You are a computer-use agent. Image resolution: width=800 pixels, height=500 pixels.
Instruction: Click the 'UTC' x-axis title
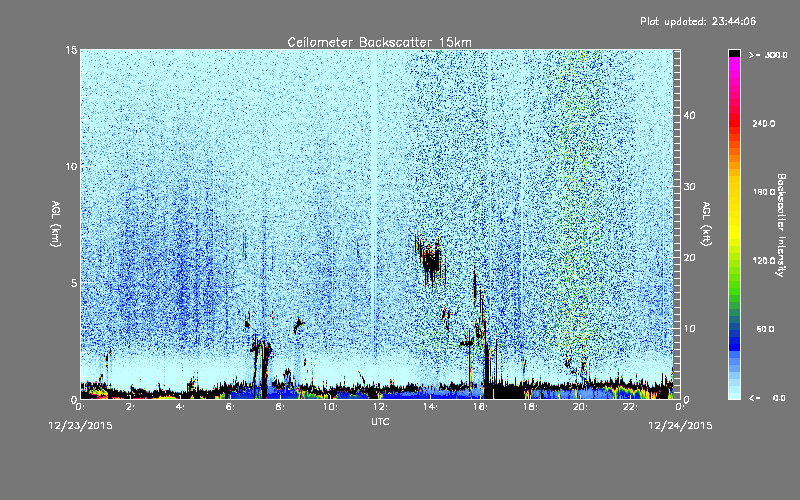pos(380,422)
